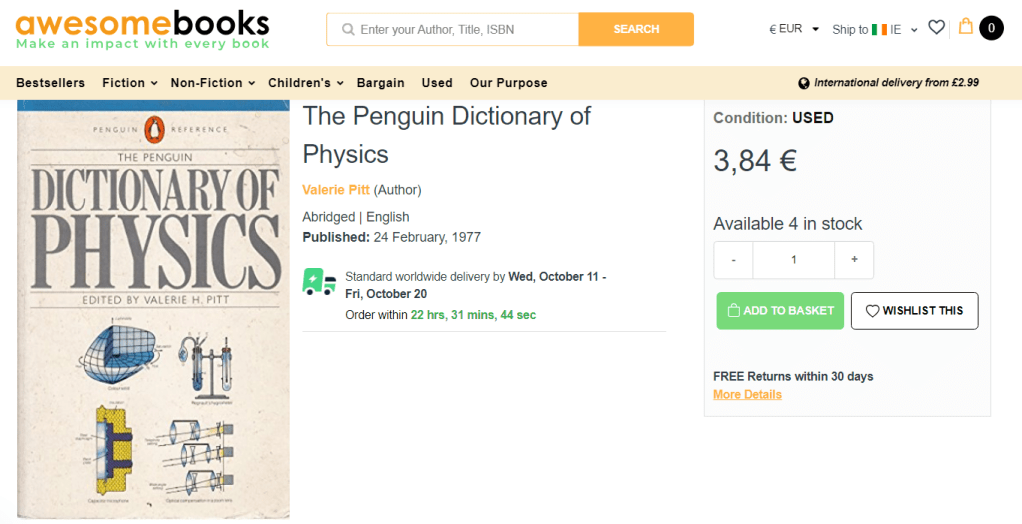The image size is (1022, 524).
Task: Click the basket item count badge
Action: click(991, 28)
